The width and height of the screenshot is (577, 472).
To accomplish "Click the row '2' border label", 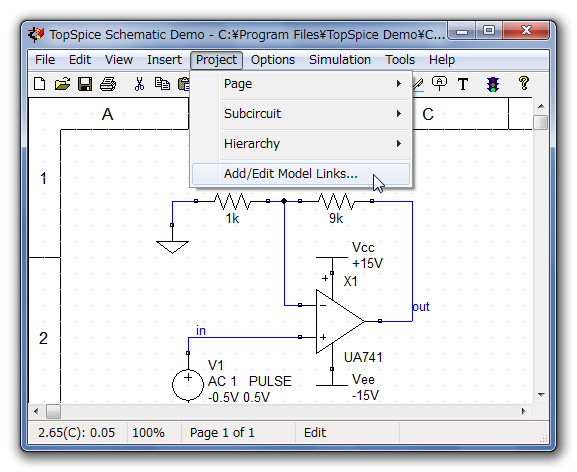I will pos(43,338).
